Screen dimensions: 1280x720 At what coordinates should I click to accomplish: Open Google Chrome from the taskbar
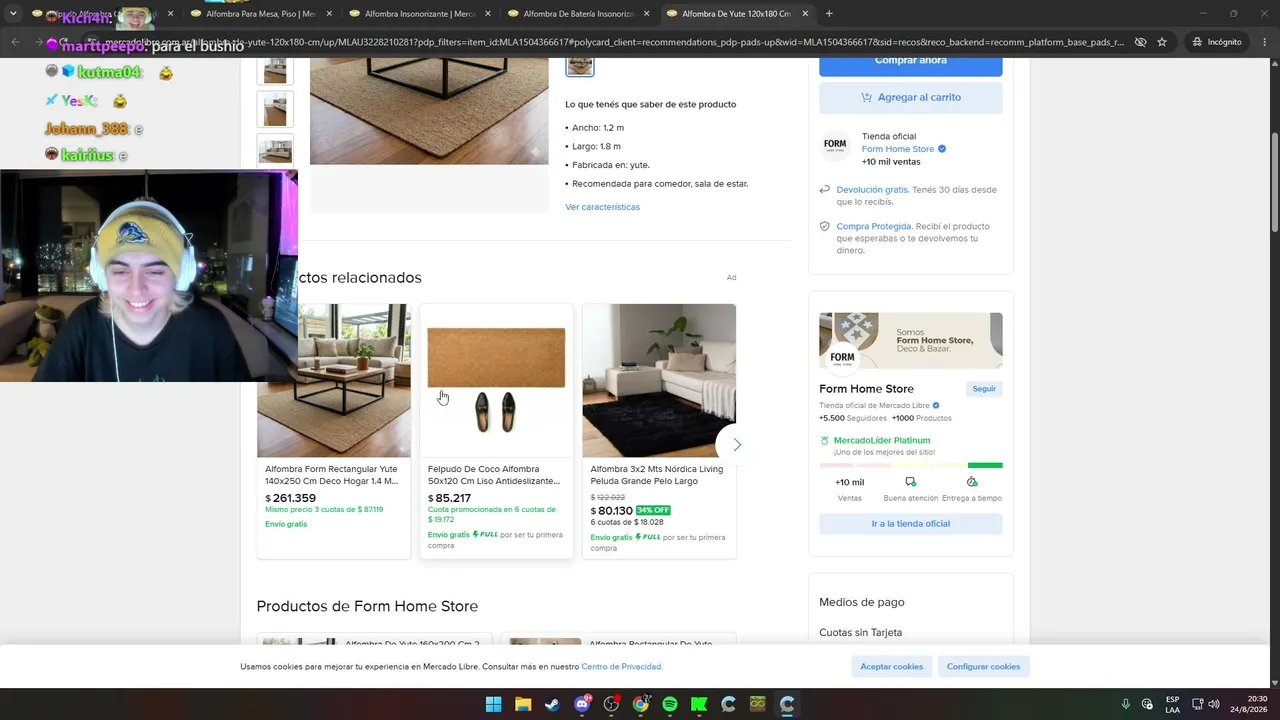[640, 704]
